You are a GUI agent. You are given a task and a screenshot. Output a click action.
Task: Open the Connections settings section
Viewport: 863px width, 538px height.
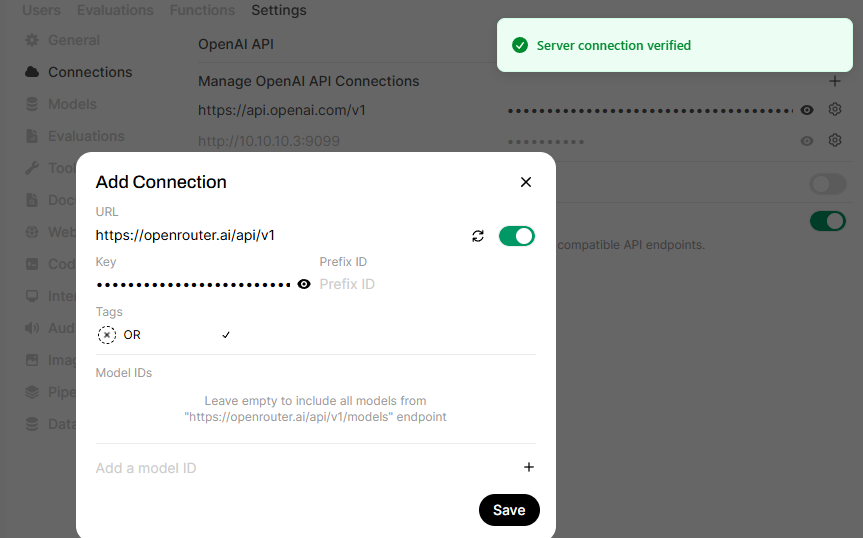click(90, 72)
